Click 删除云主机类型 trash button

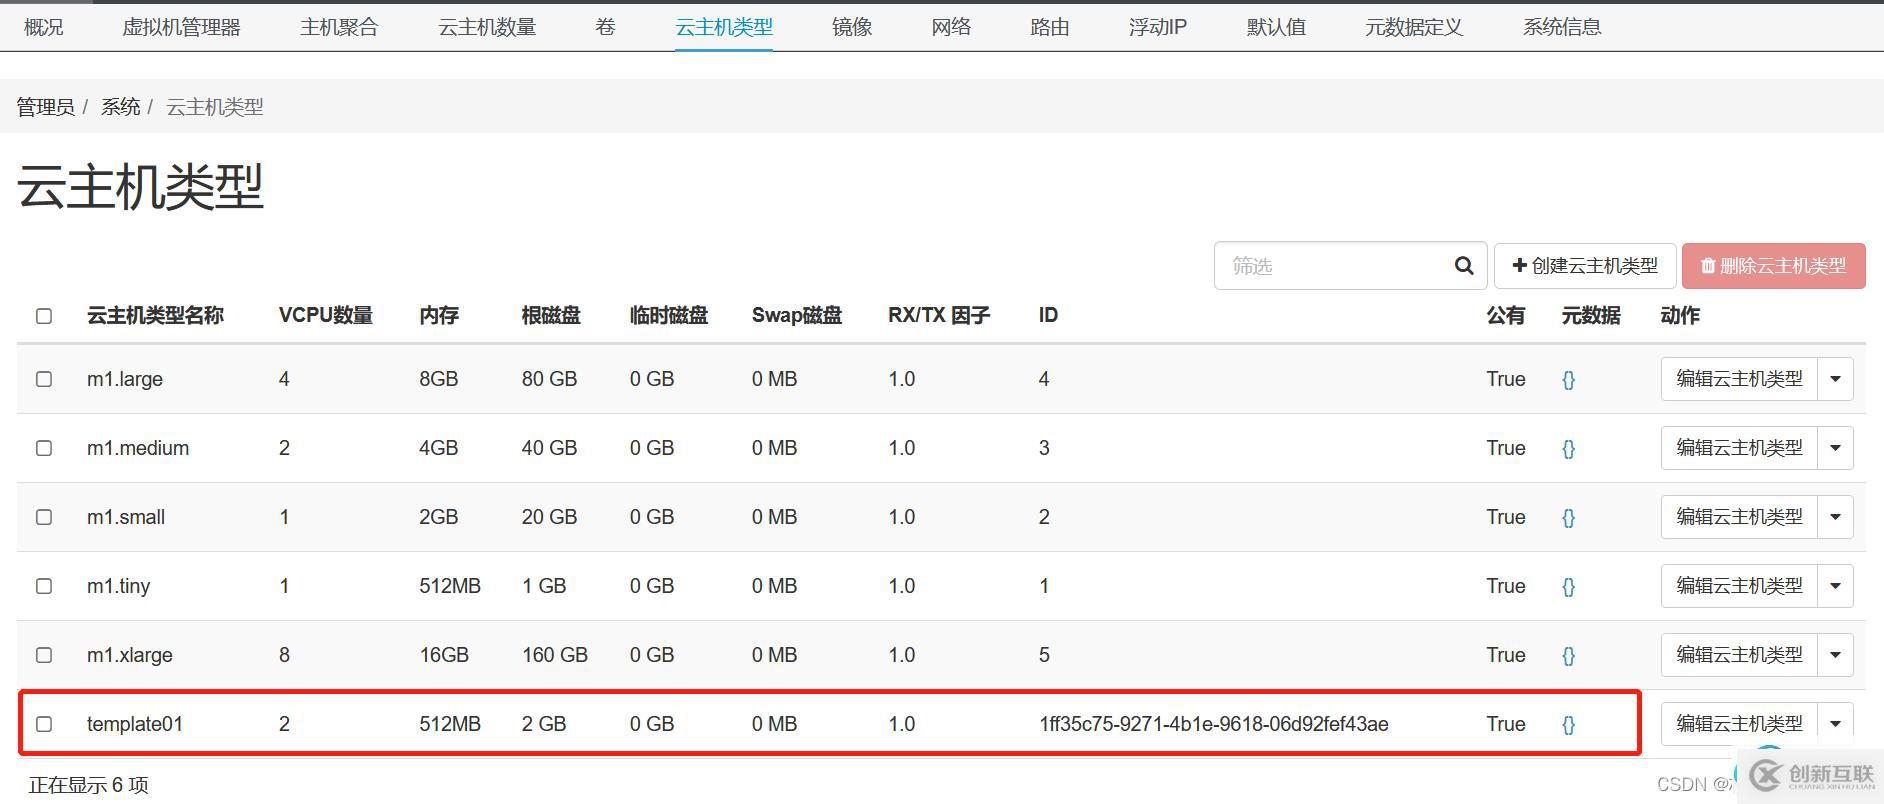(x=1773, y=266)
